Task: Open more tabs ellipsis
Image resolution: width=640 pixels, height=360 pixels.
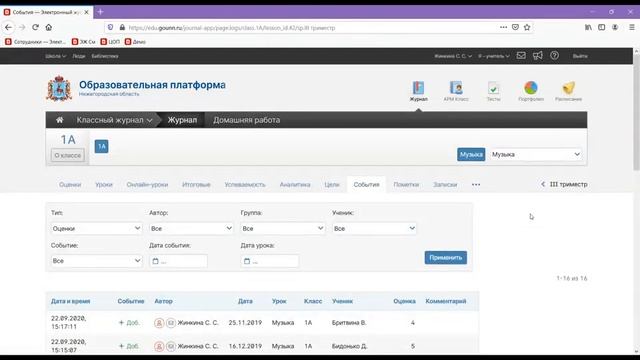Action: tap(476, 184)
